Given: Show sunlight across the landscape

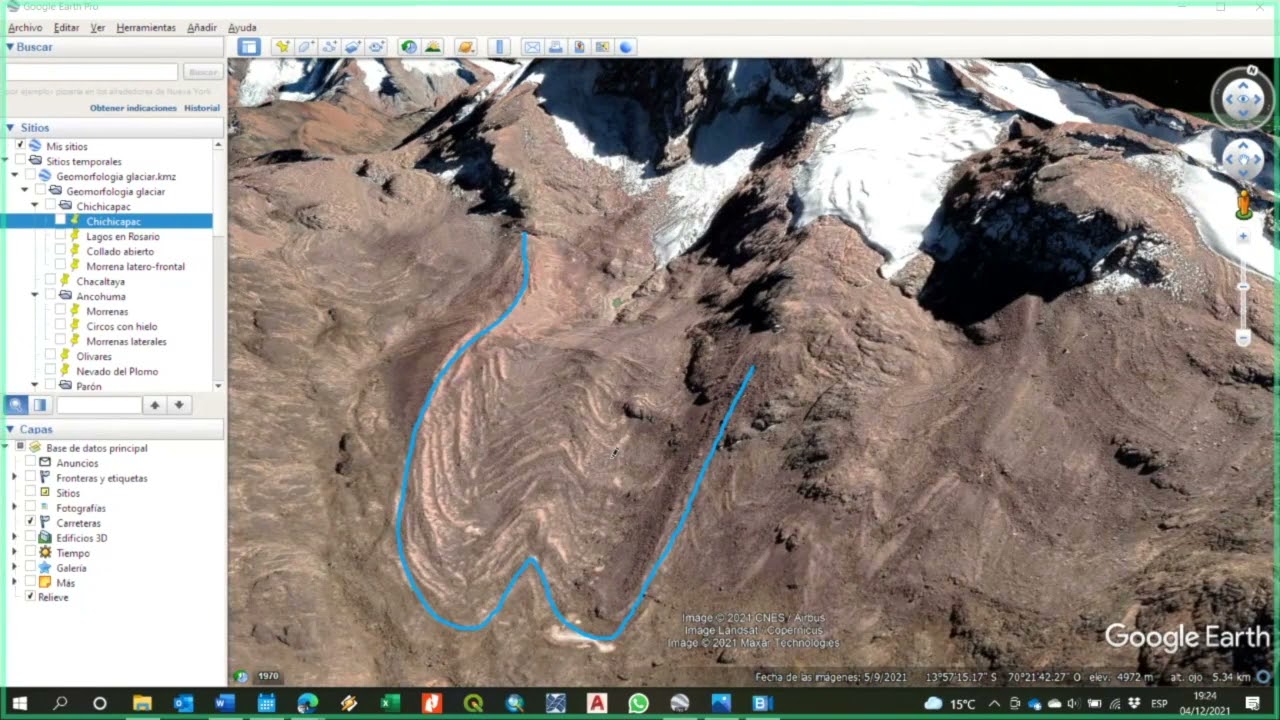Looking at the screenshot, I should click(432, 47).
